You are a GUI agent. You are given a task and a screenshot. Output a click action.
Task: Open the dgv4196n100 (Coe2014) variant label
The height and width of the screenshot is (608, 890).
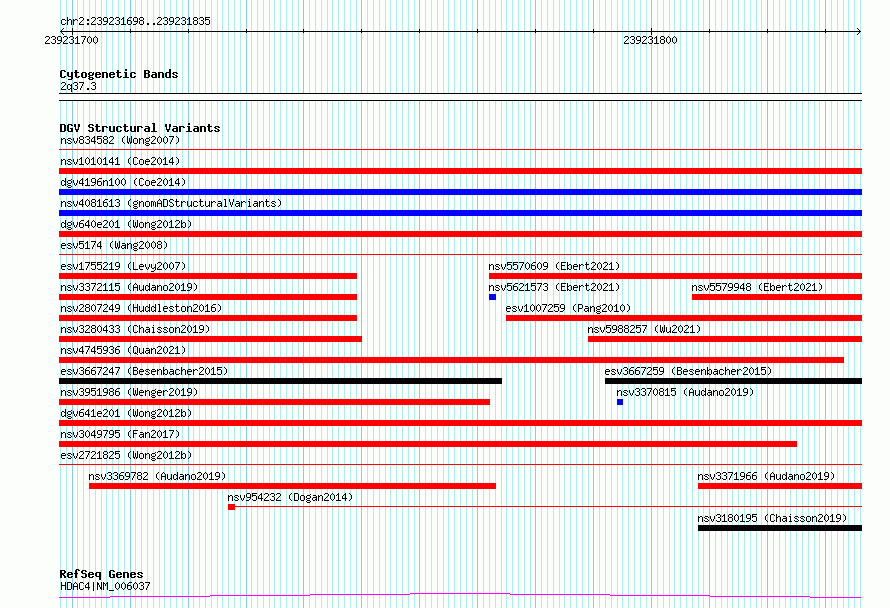click(x=123, y=182)
